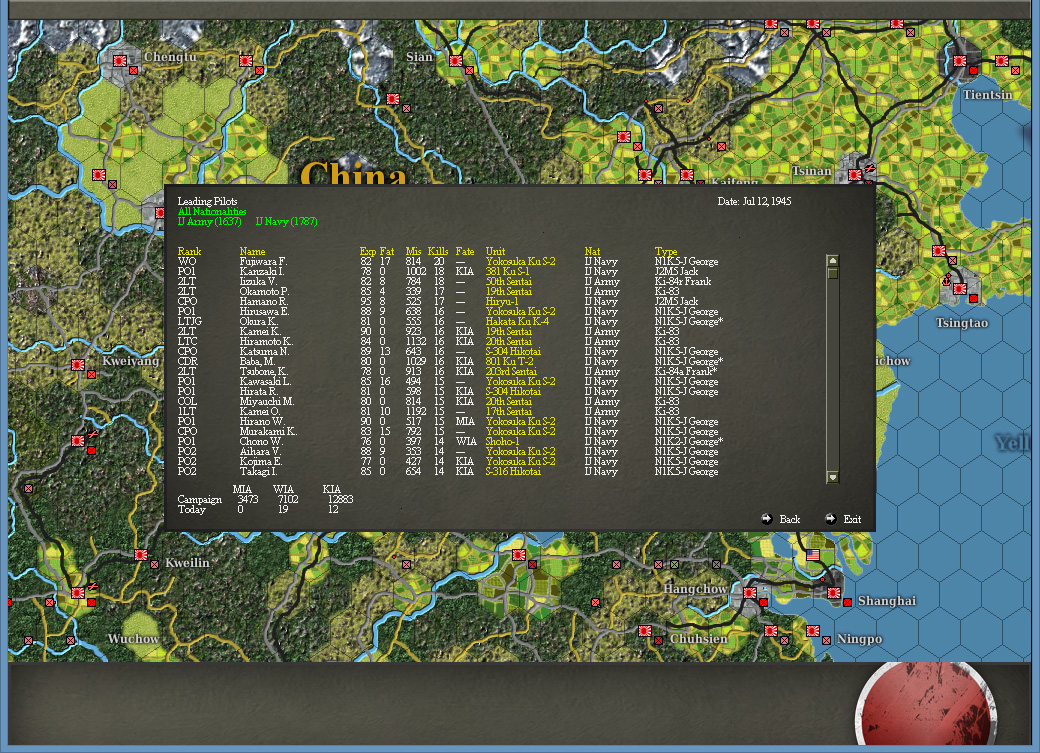The height and width of the screenshot is (753, 1040).
Task: Click the Exit arrow icon
Action: (x=830, y=519)
